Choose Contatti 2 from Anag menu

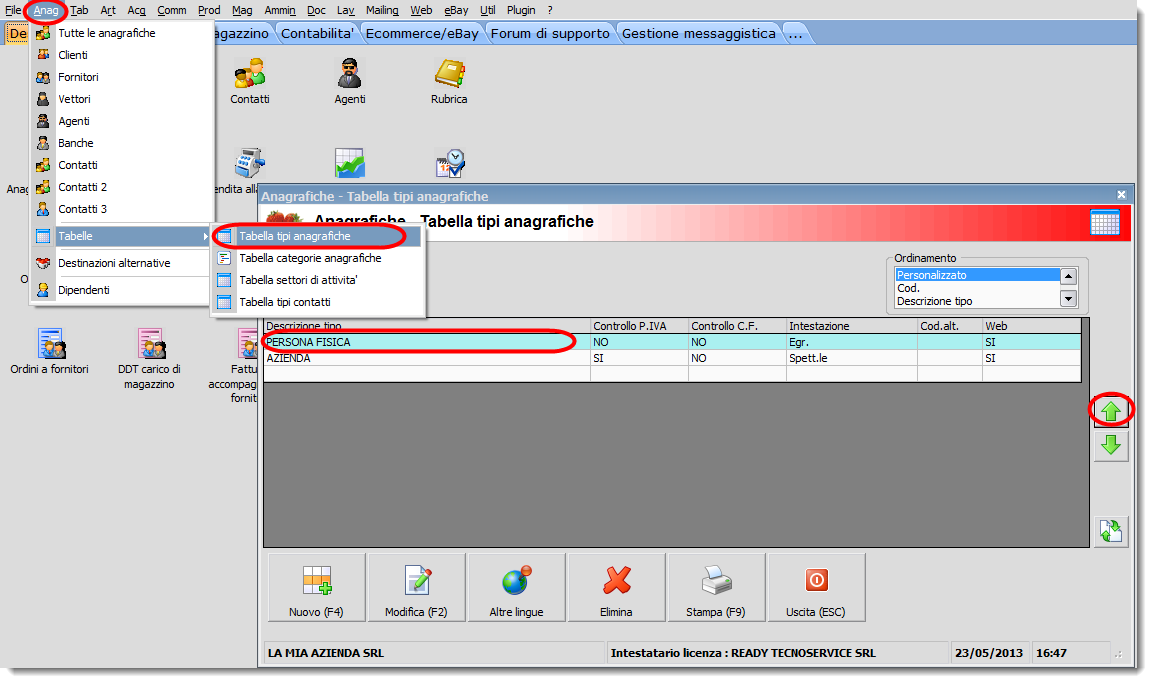click(122, 187)
